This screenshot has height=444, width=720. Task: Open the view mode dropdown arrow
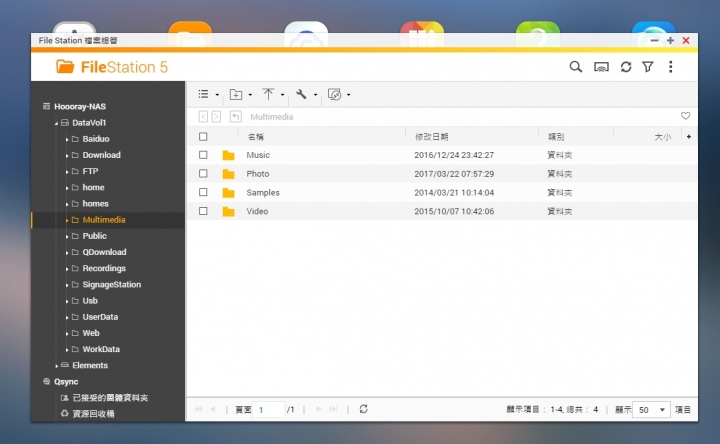coord(217,95)
